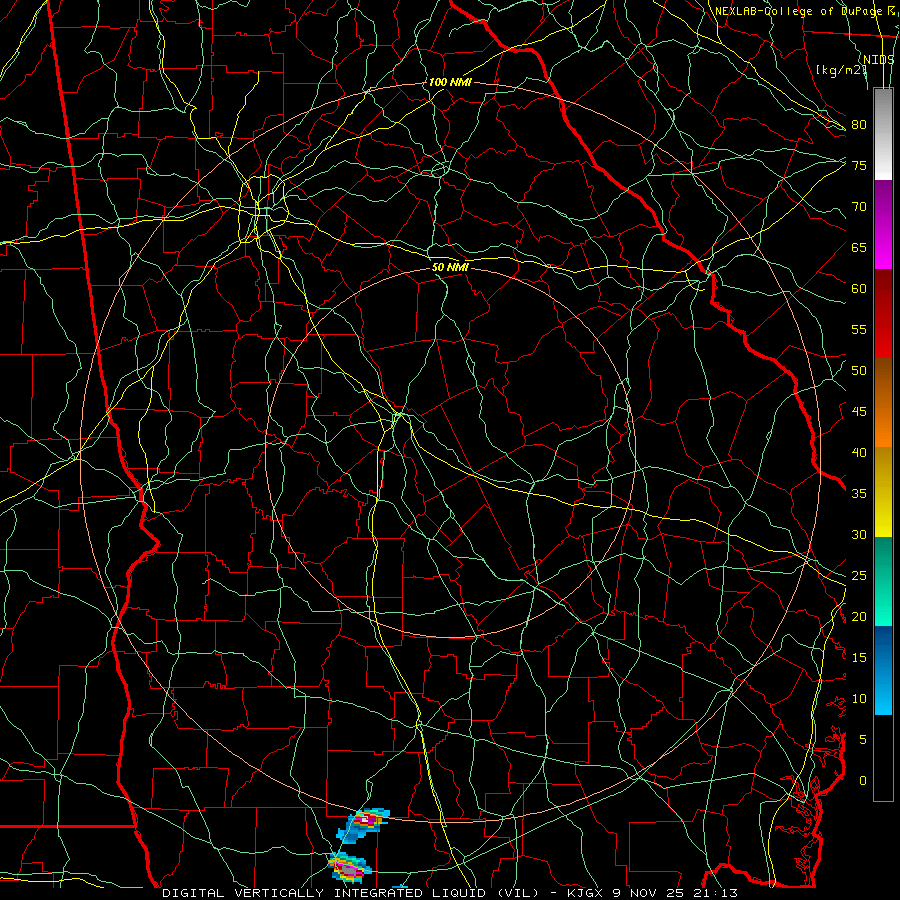The image size is (900, 900).
Task: Pick the red segment of the color bar
Action: click(883, 314)
